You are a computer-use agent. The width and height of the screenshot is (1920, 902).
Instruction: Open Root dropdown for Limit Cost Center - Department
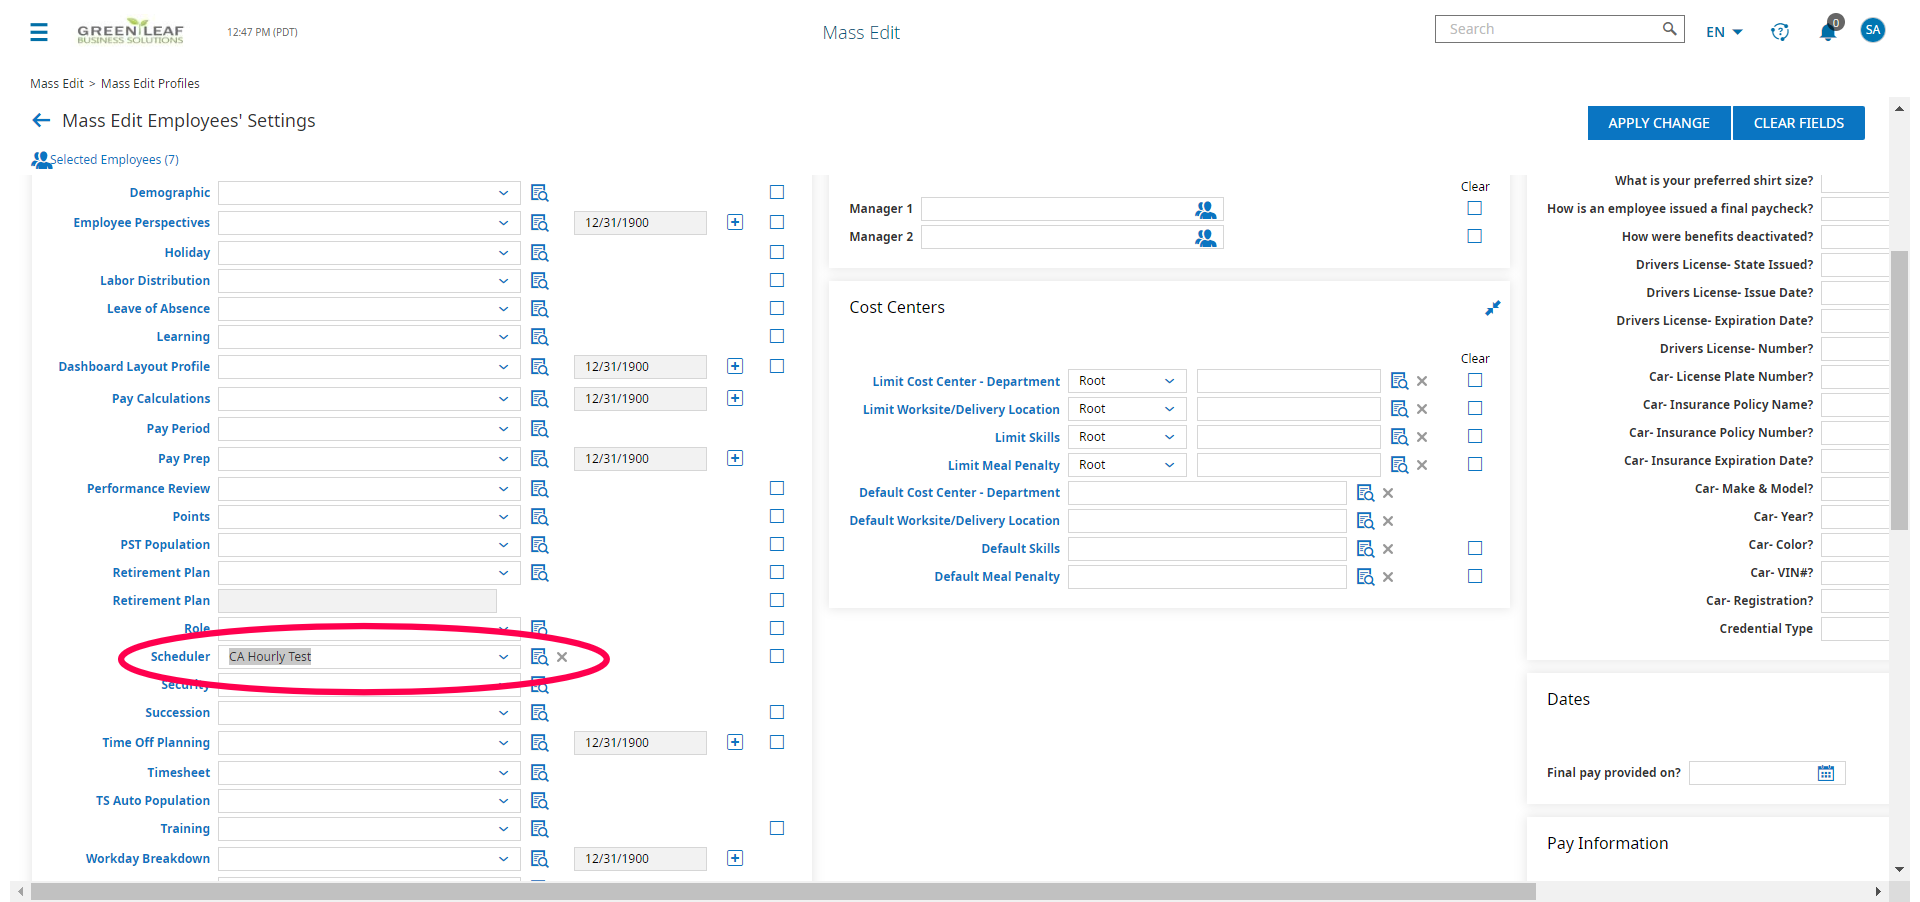click(1127, 381)
